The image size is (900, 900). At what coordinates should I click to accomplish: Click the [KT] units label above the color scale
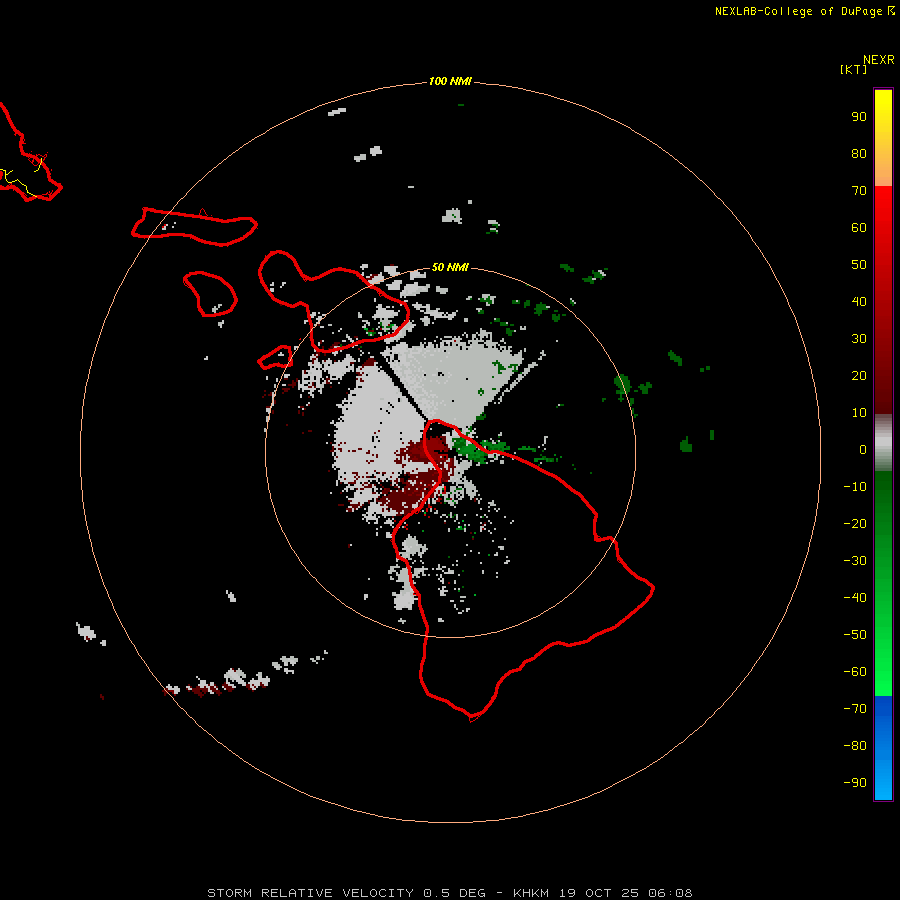pos(853,69)
